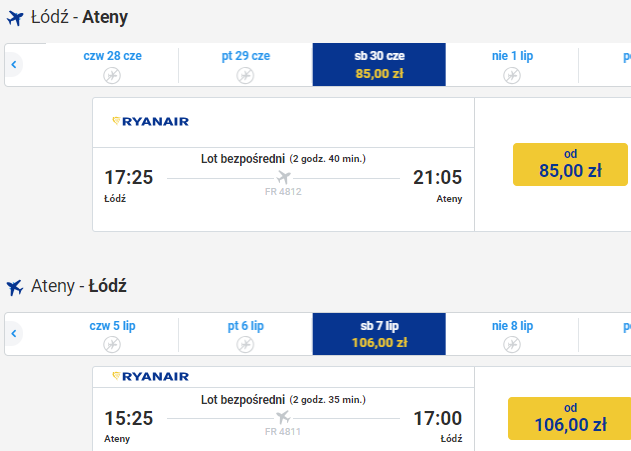Click the no-flight icon under pt 6 lip

(x=245, y=344)
